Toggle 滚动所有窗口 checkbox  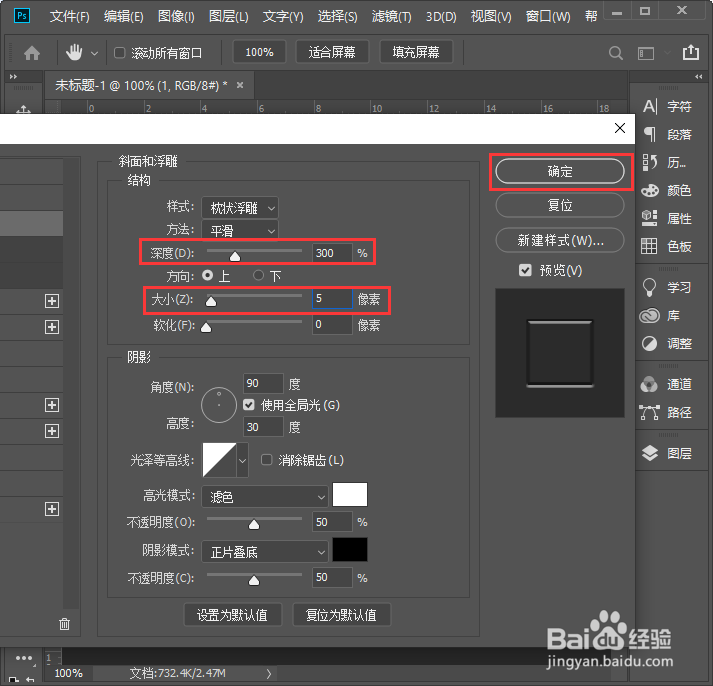point(120,53)
